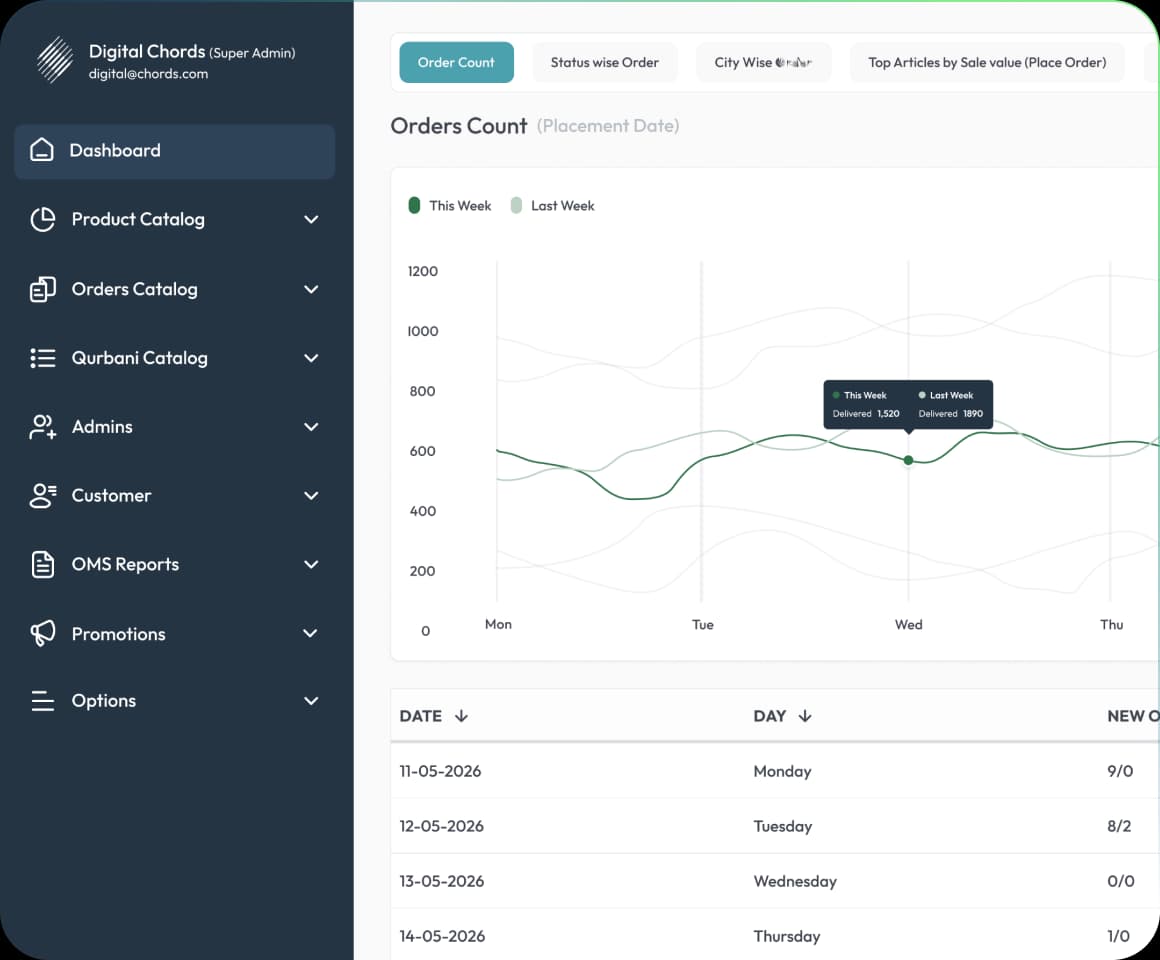
Task: Toggle Last Week legend series
Action: [x=553, y=206]
